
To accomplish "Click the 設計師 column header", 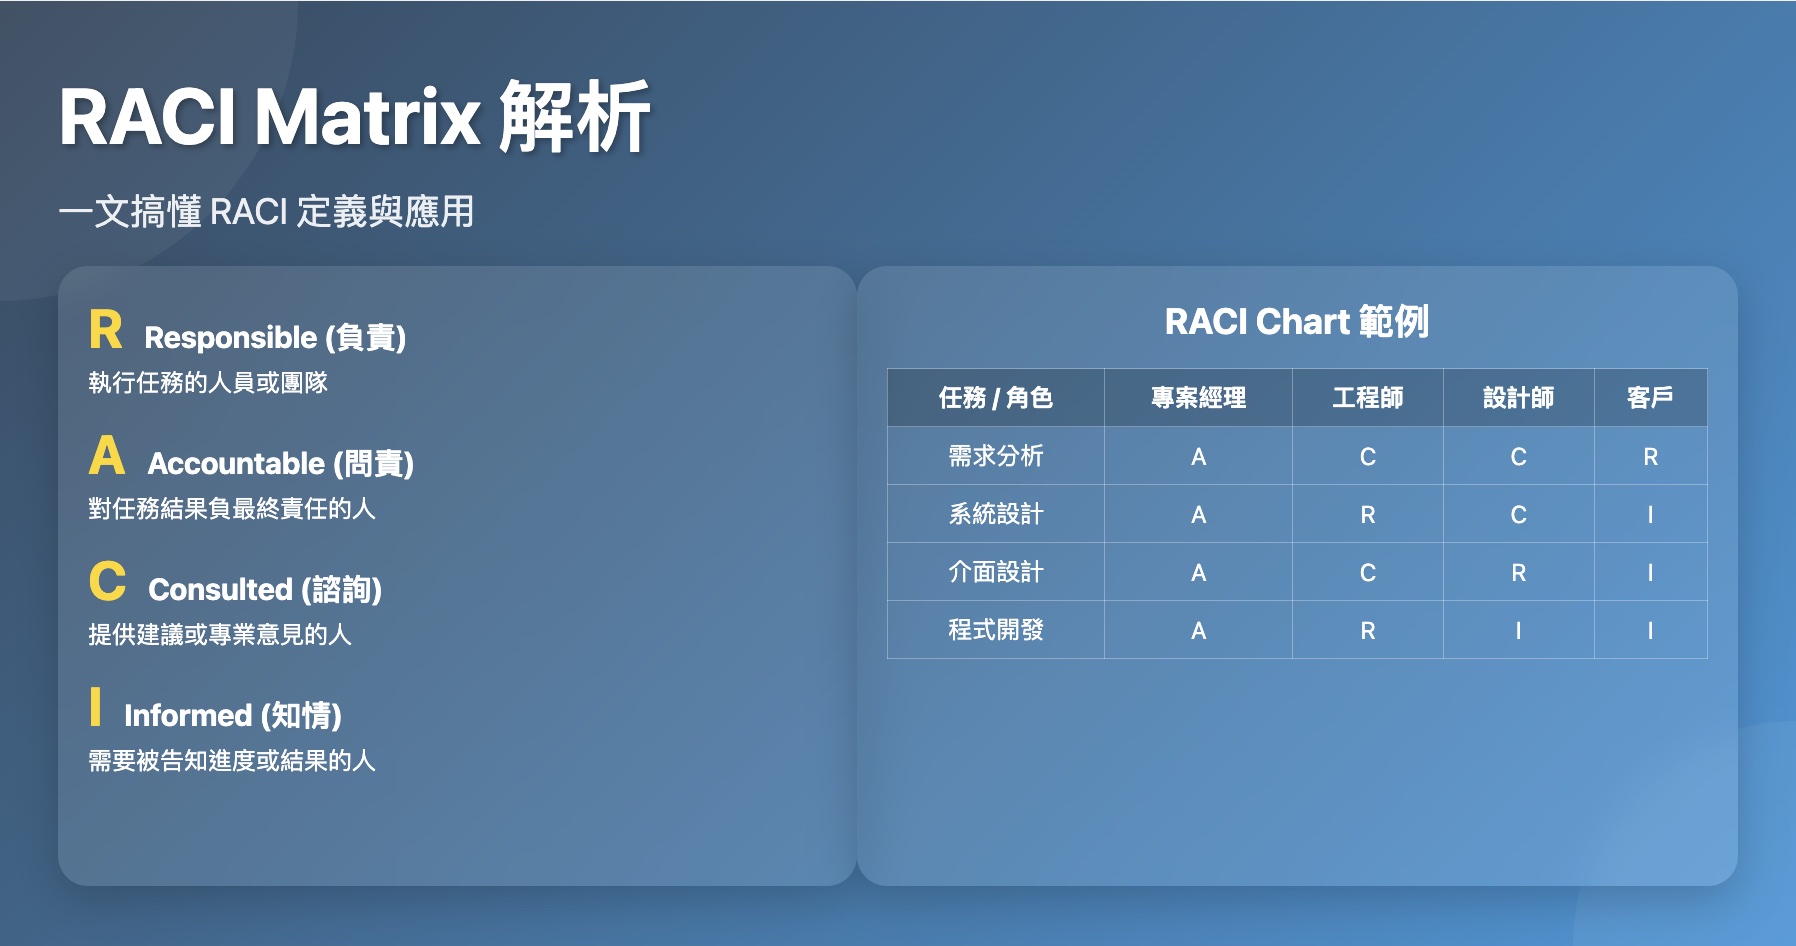I will click(1519, 398).
